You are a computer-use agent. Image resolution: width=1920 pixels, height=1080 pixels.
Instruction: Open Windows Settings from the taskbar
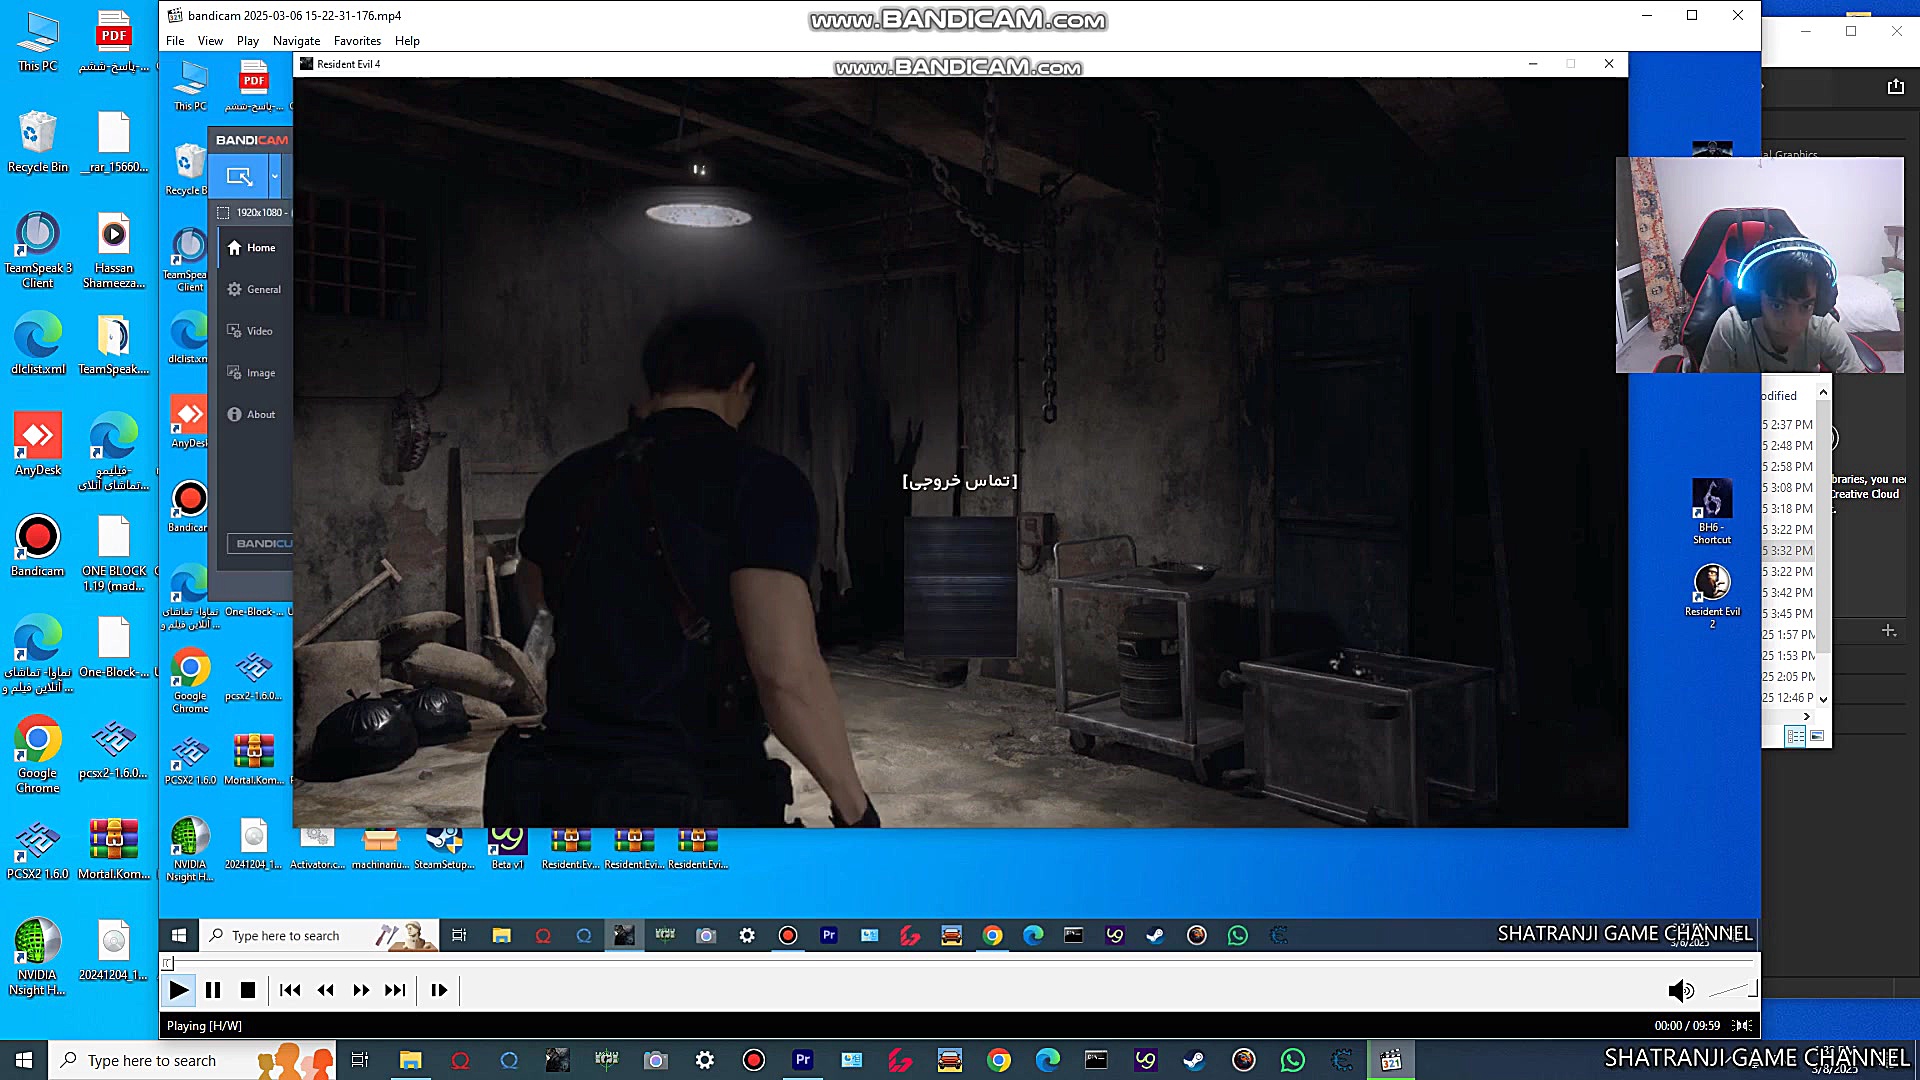point(705,1060)
